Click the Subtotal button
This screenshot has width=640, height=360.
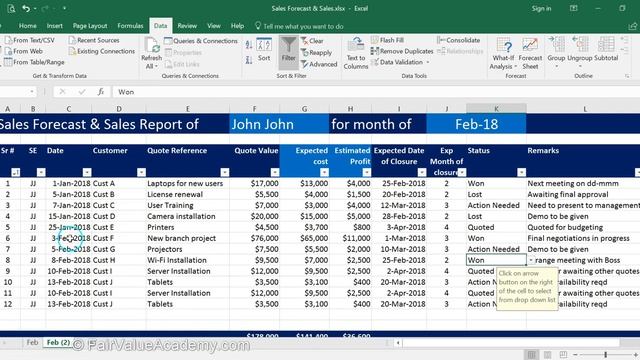[x=606, y=50]
